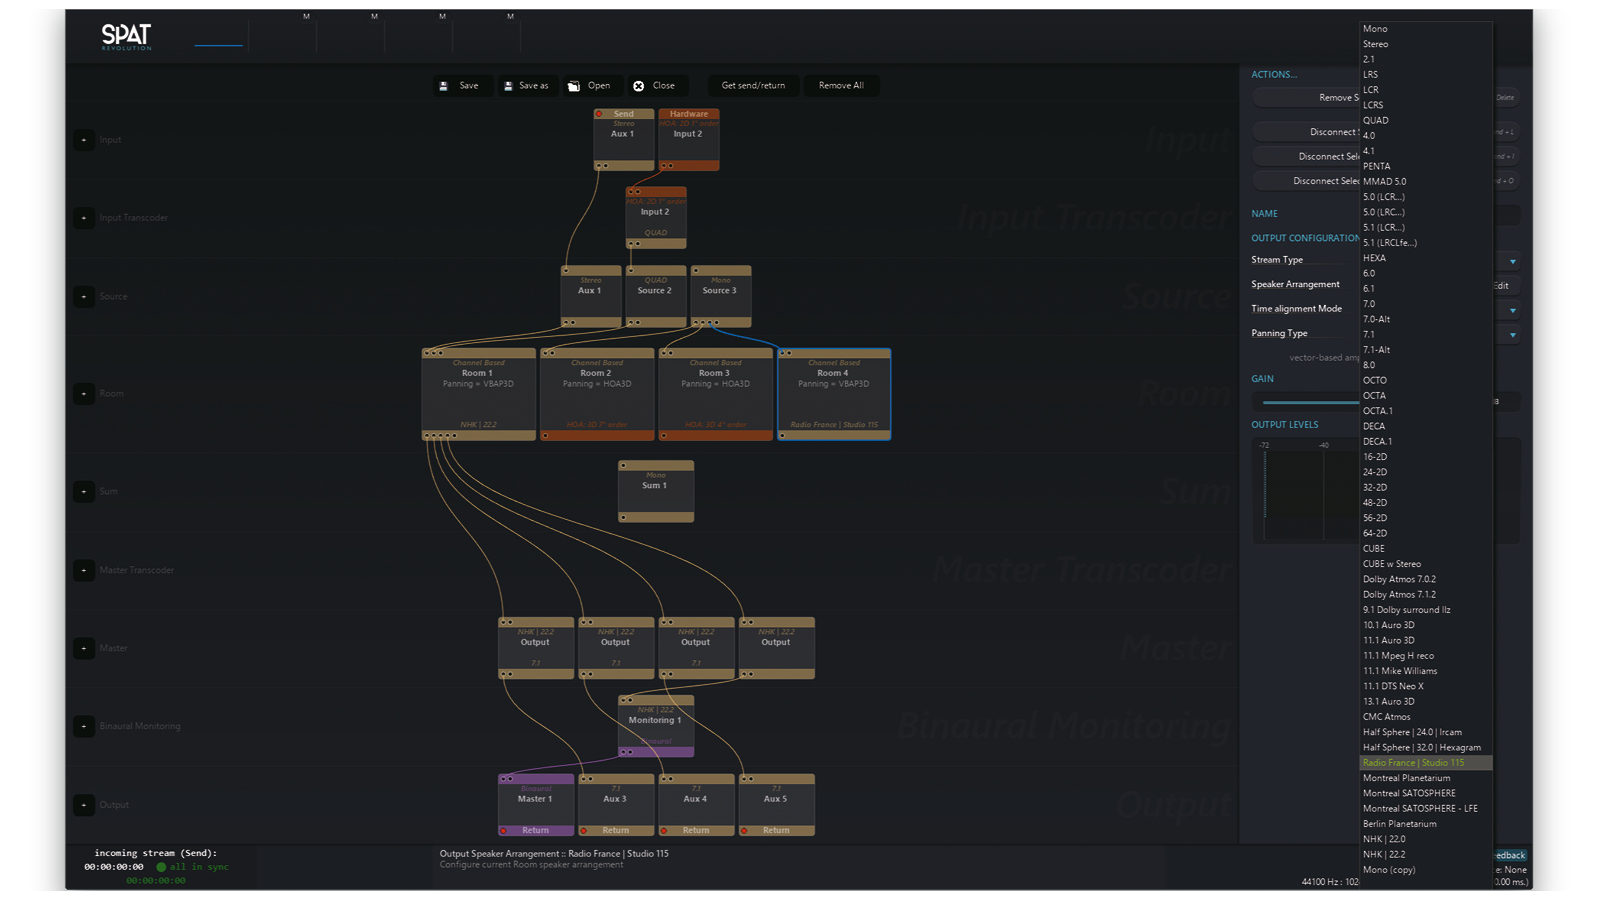1600x900 pixels.
Task: Choose Berlin Planetarium arrangement
Action: click(1425, 824)
